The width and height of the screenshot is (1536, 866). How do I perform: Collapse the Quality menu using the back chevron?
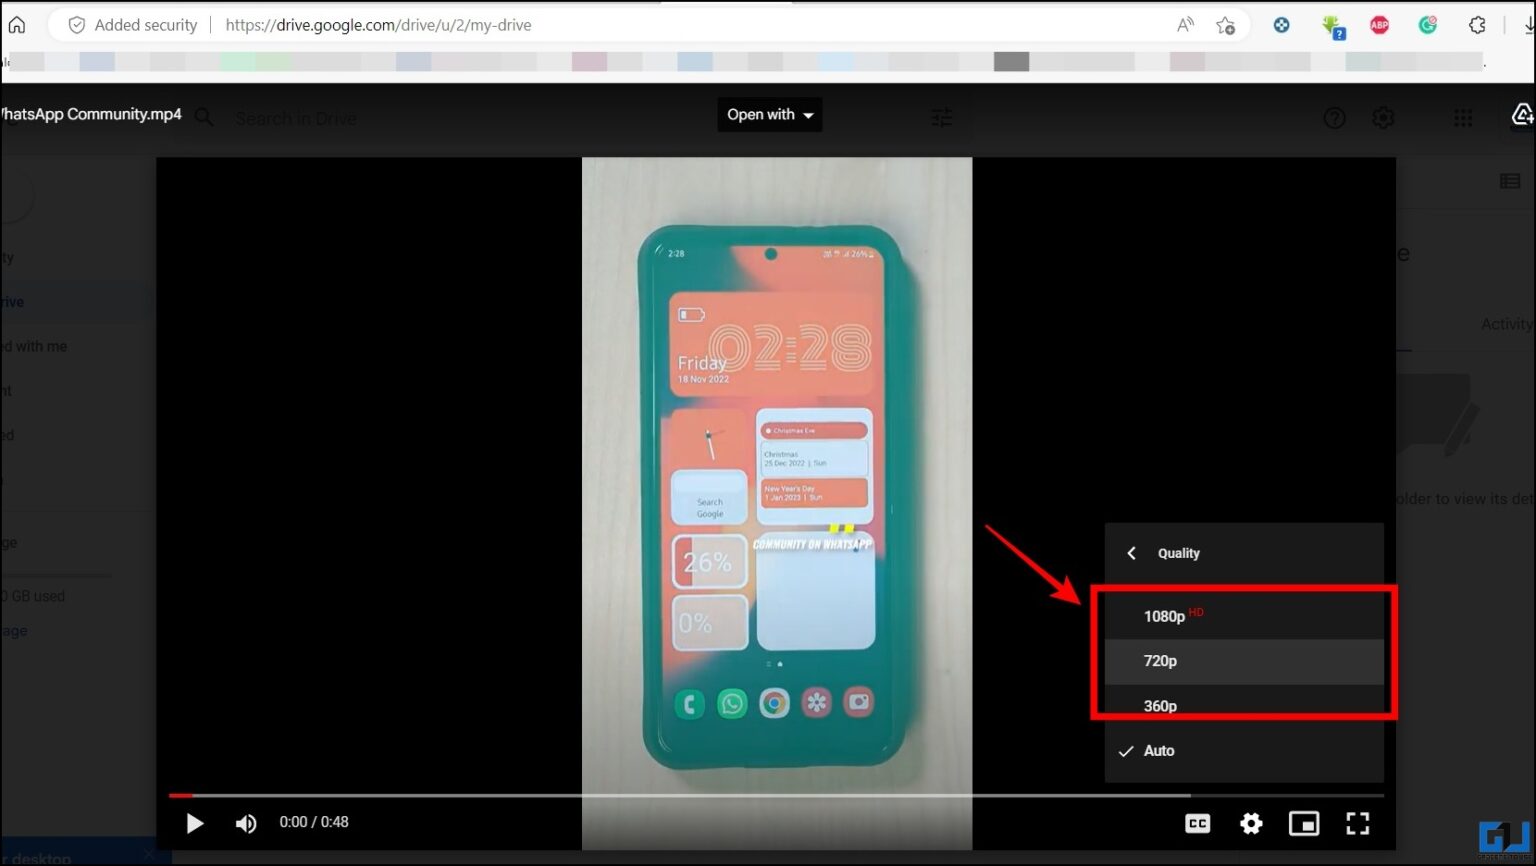(x=1131, y=553)
